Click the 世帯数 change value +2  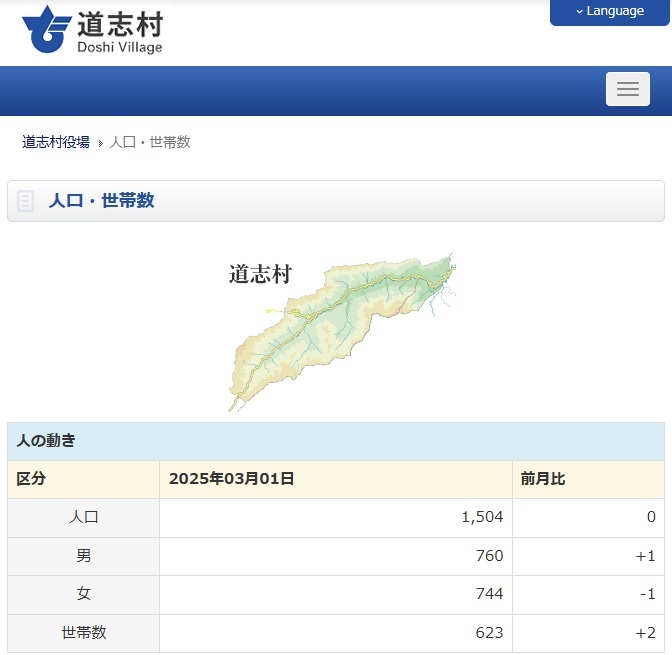(645, 633)
